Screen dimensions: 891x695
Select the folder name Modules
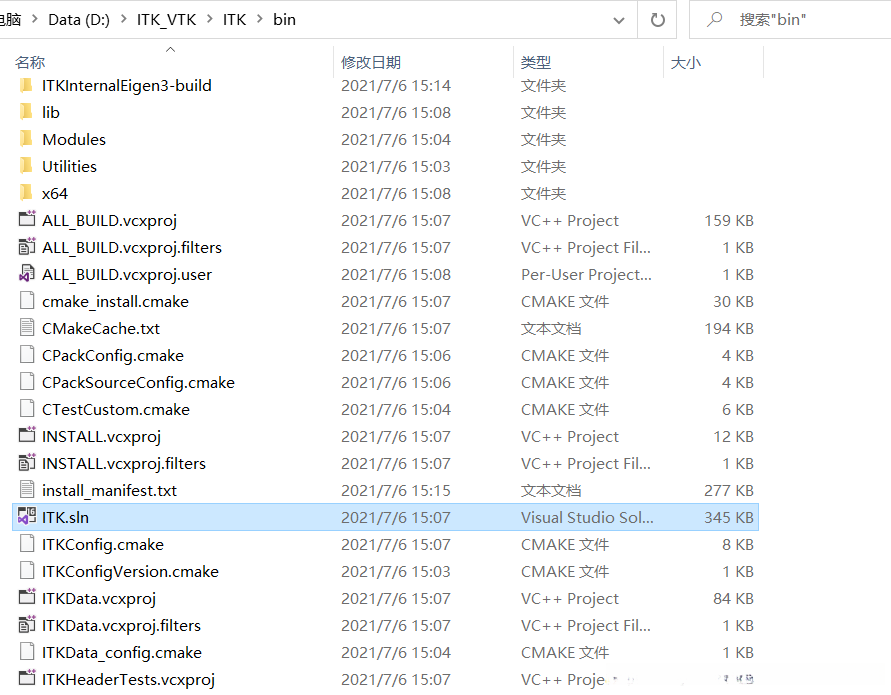[x=74, y=140]
